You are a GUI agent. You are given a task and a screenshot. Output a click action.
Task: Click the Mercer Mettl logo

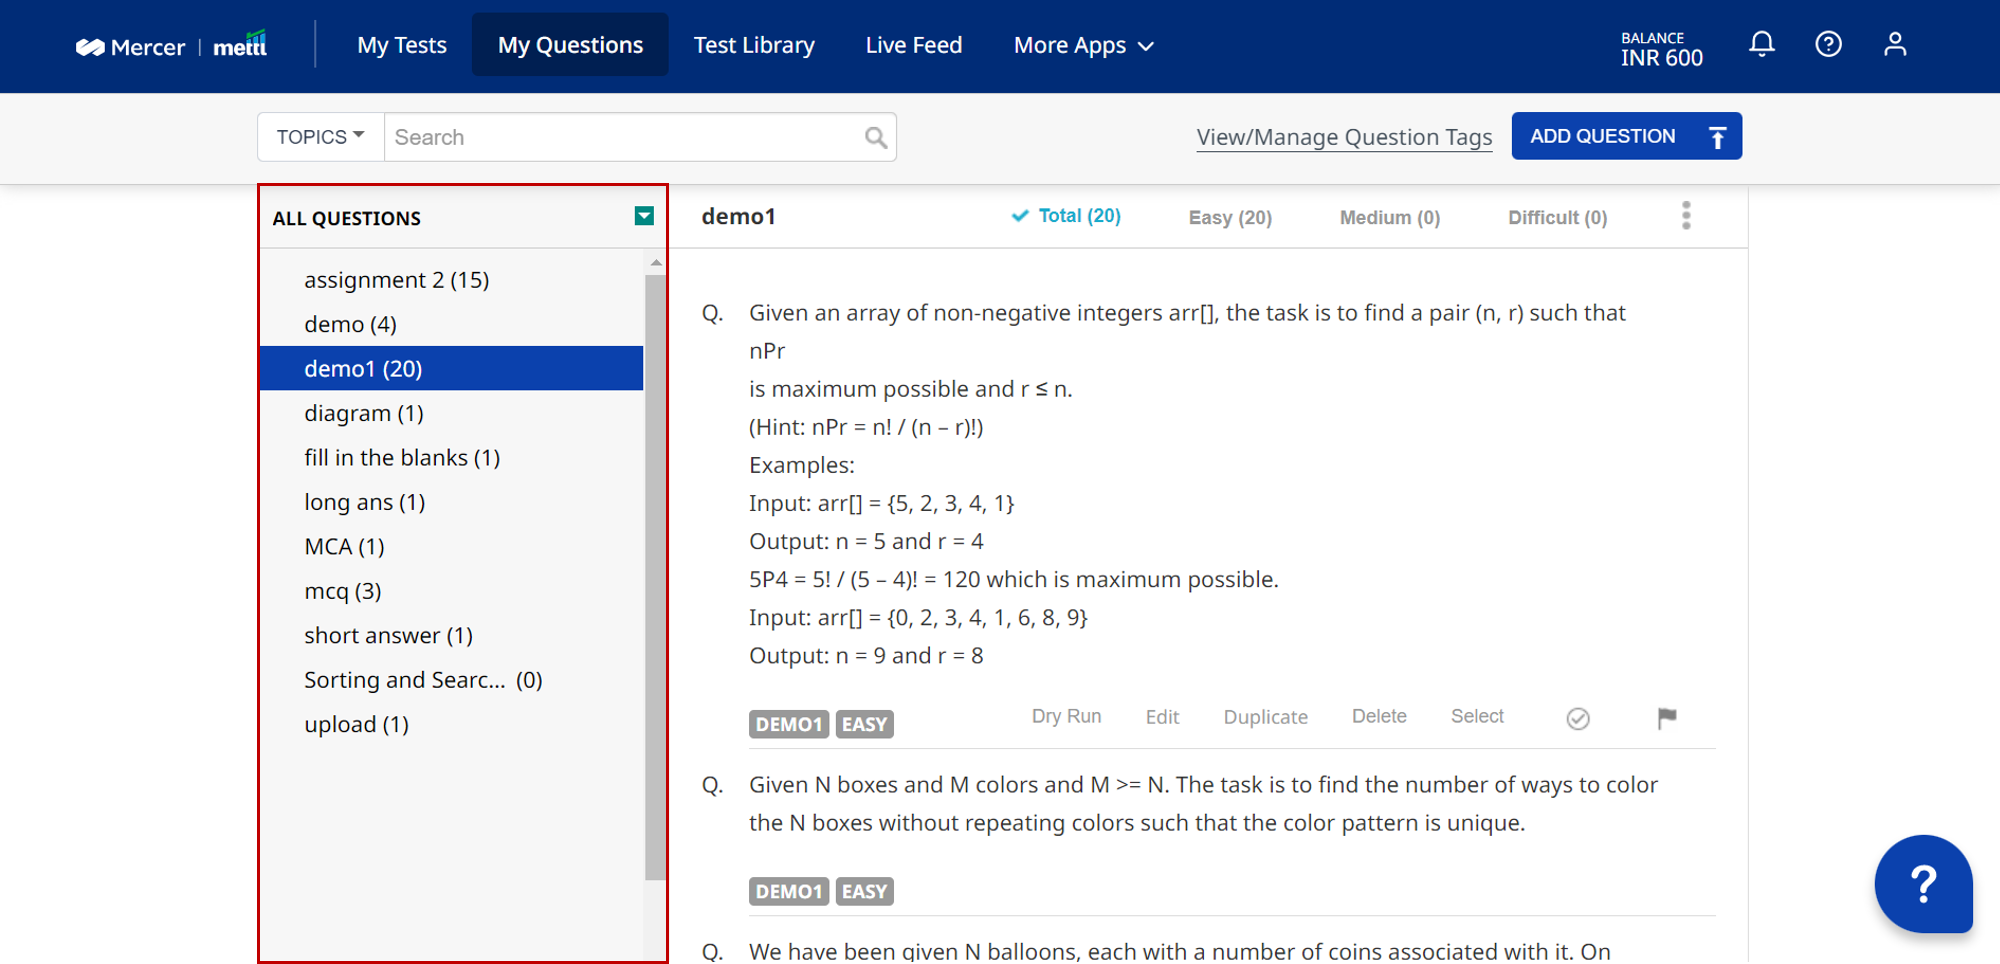tap(171, 46)
